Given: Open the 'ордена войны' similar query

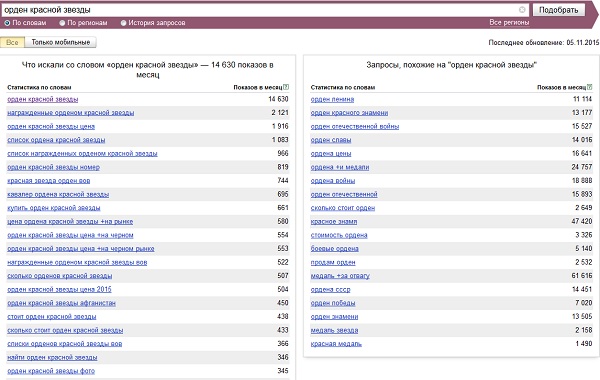Looking at the screenshot, I should [333, 181].
